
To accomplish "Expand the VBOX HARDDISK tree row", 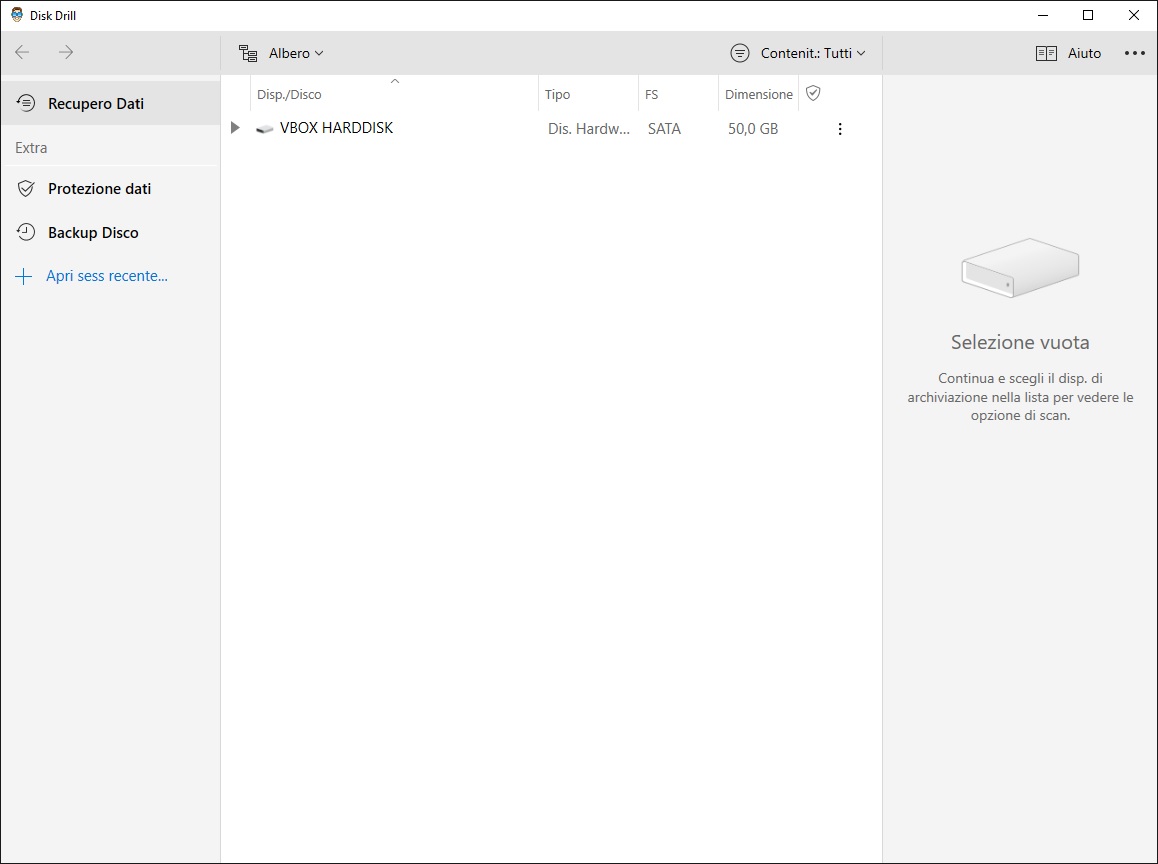I will pyautogui.click(x=235, y=128).
